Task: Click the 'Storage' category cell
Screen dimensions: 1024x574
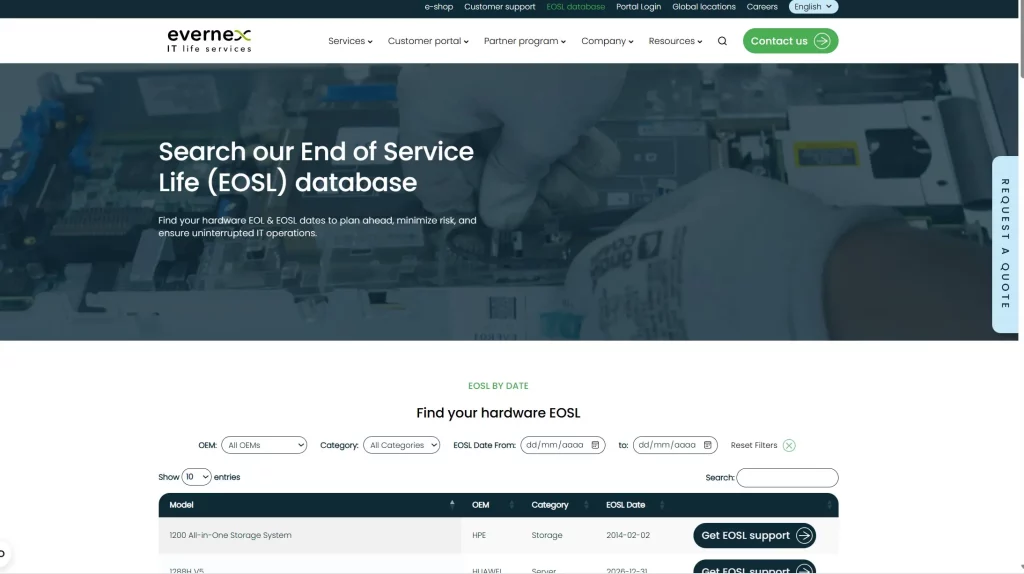Action: point(547,535)
